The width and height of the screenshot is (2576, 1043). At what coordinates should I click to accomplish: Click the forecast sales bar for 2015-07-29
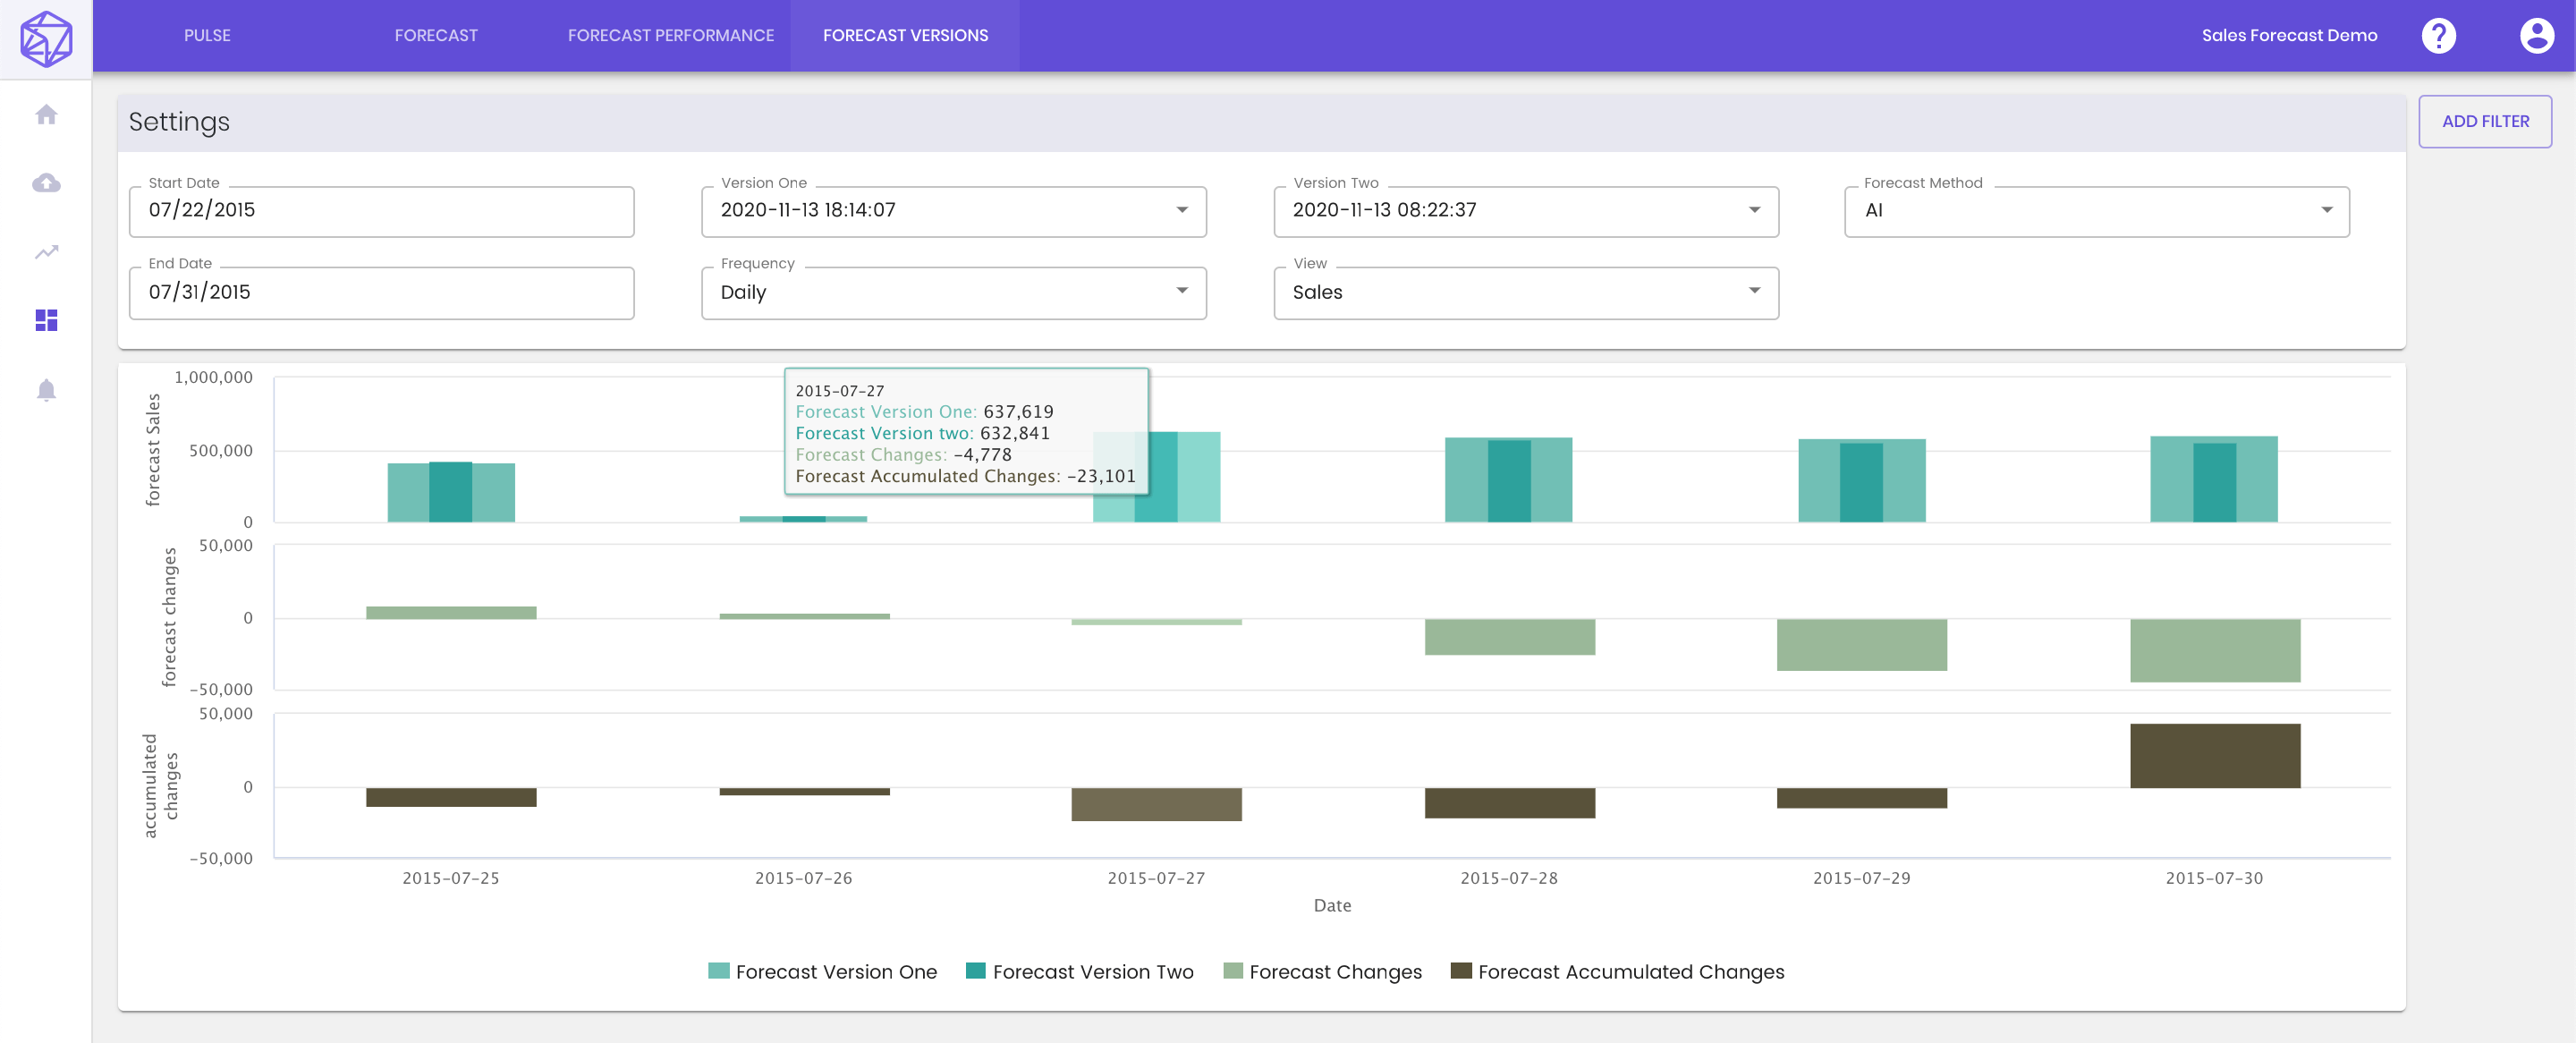1861,481
